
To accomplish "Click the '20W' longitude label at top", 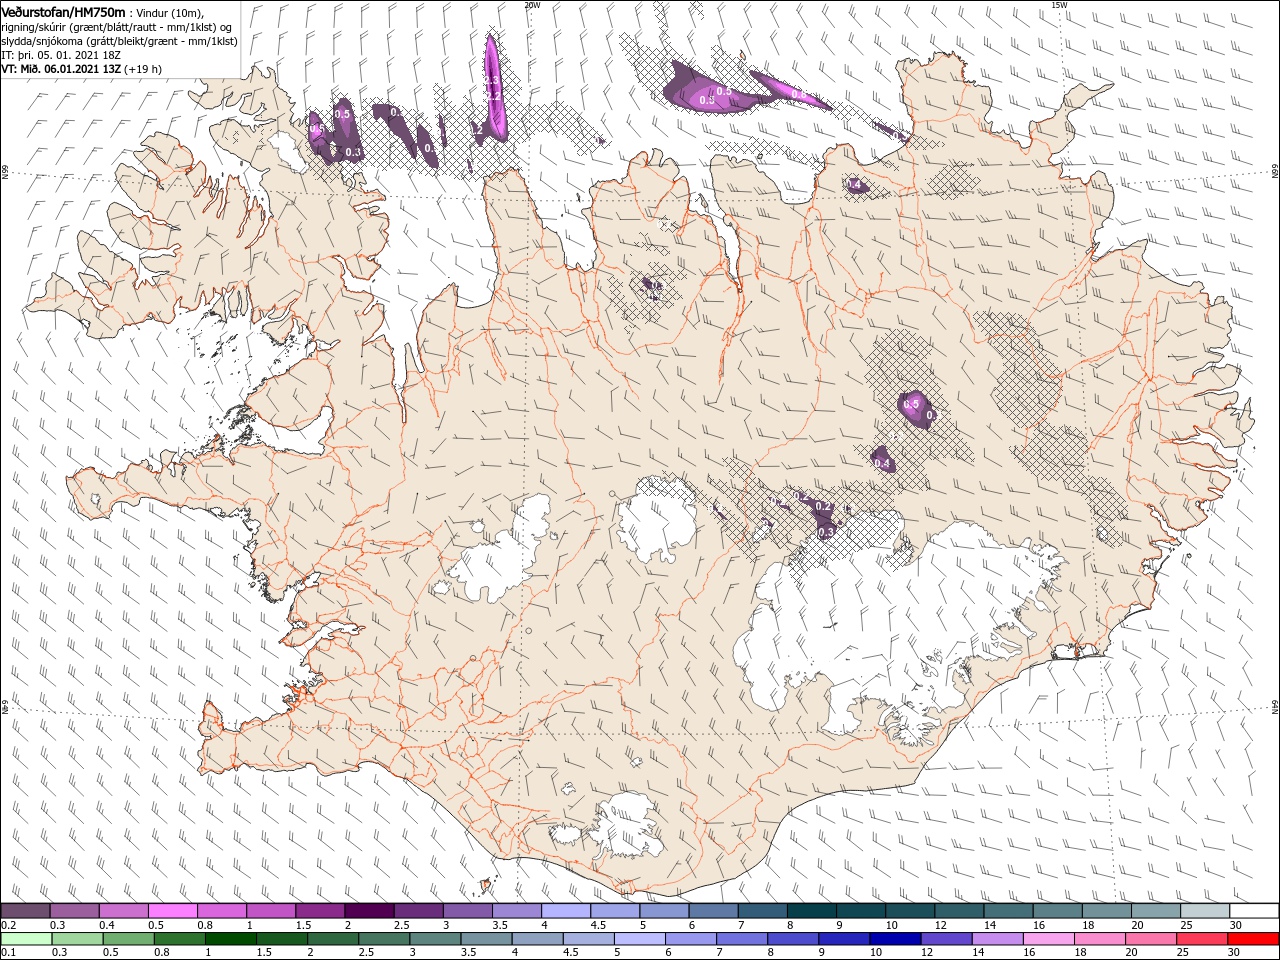I will click(x=532, y=4).
